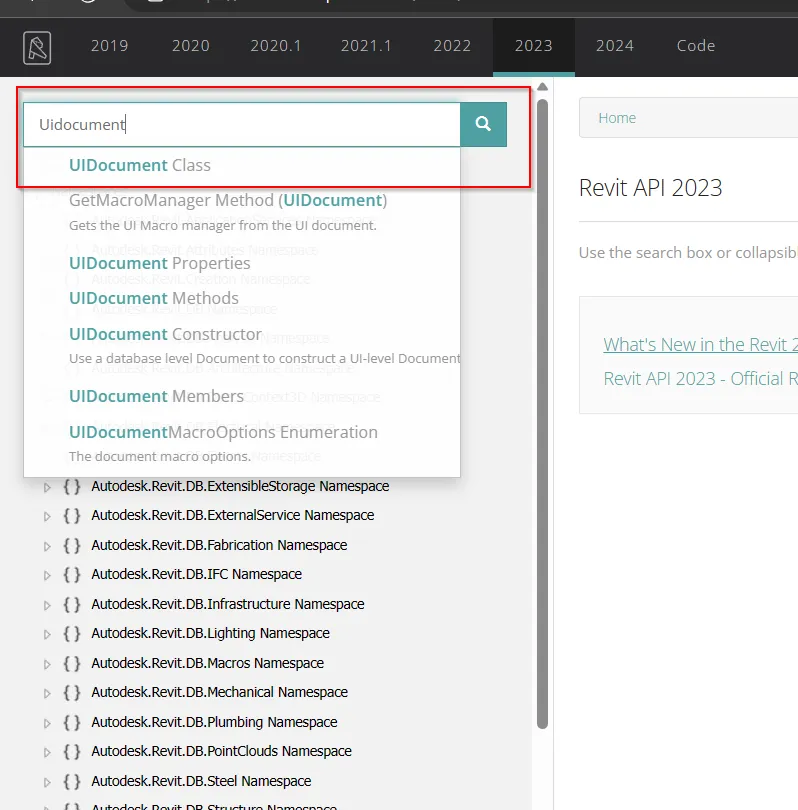The height and width of the screenshot is (810, 798).
Task: Click the sidebar vertical scrollbar thumb
Action: click(x=542, y=413)
